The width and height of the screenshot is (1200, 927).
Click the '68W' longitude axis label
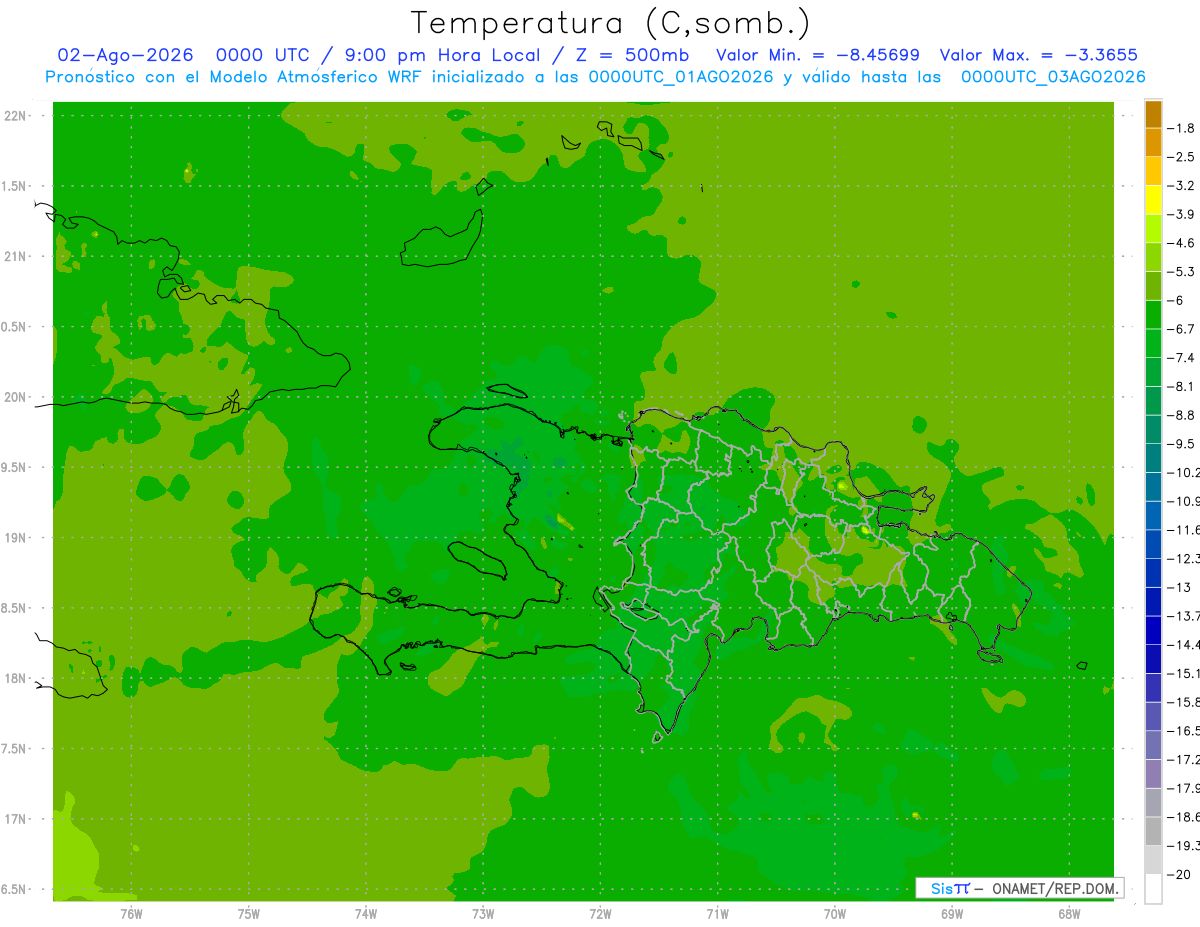pos(1069,914)
